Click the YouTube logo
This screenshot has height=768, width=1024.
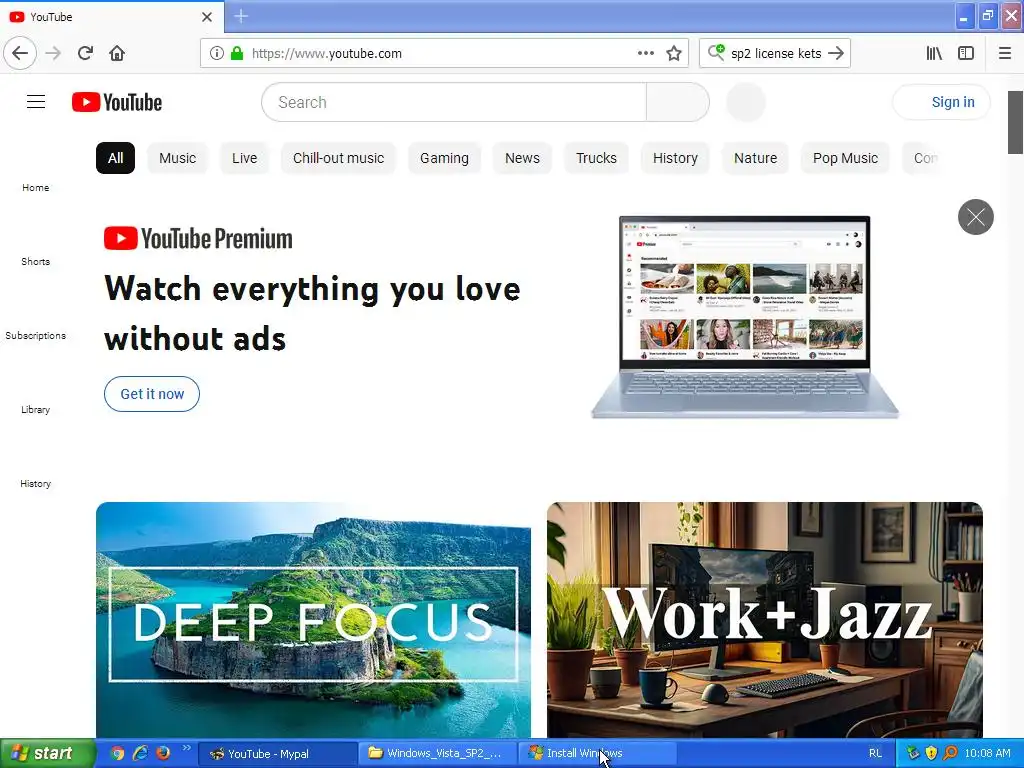pyautogui.click(x=117, y=103)
